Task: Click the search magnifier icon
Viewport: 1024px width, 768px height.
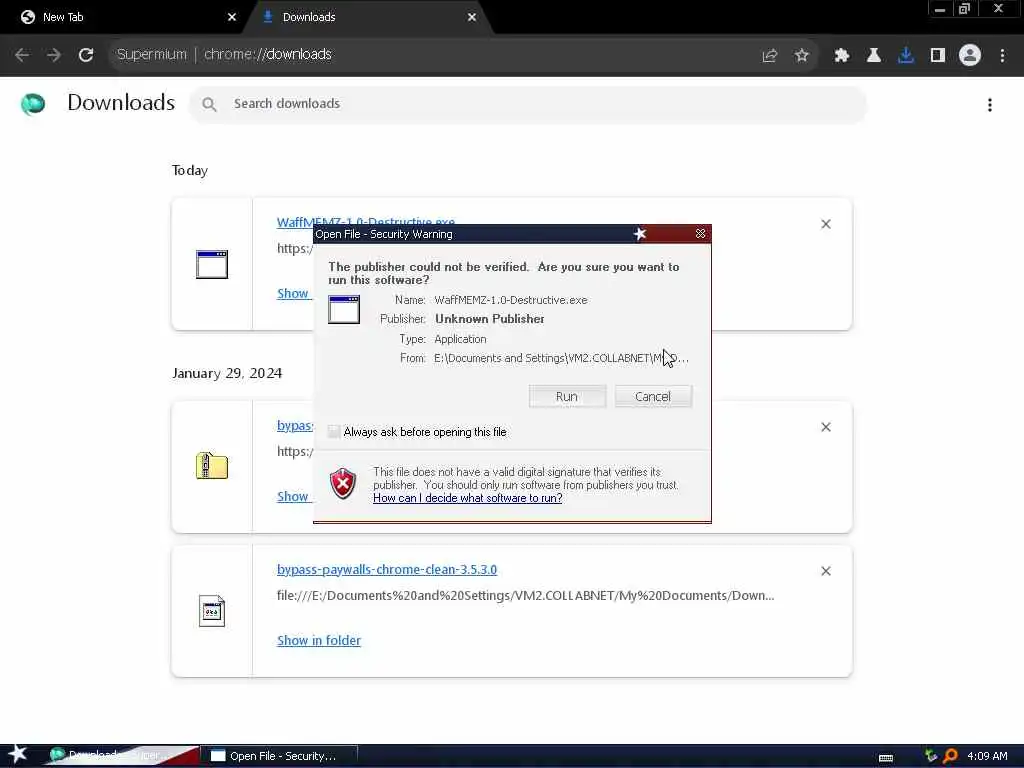Action: point(209,104)
